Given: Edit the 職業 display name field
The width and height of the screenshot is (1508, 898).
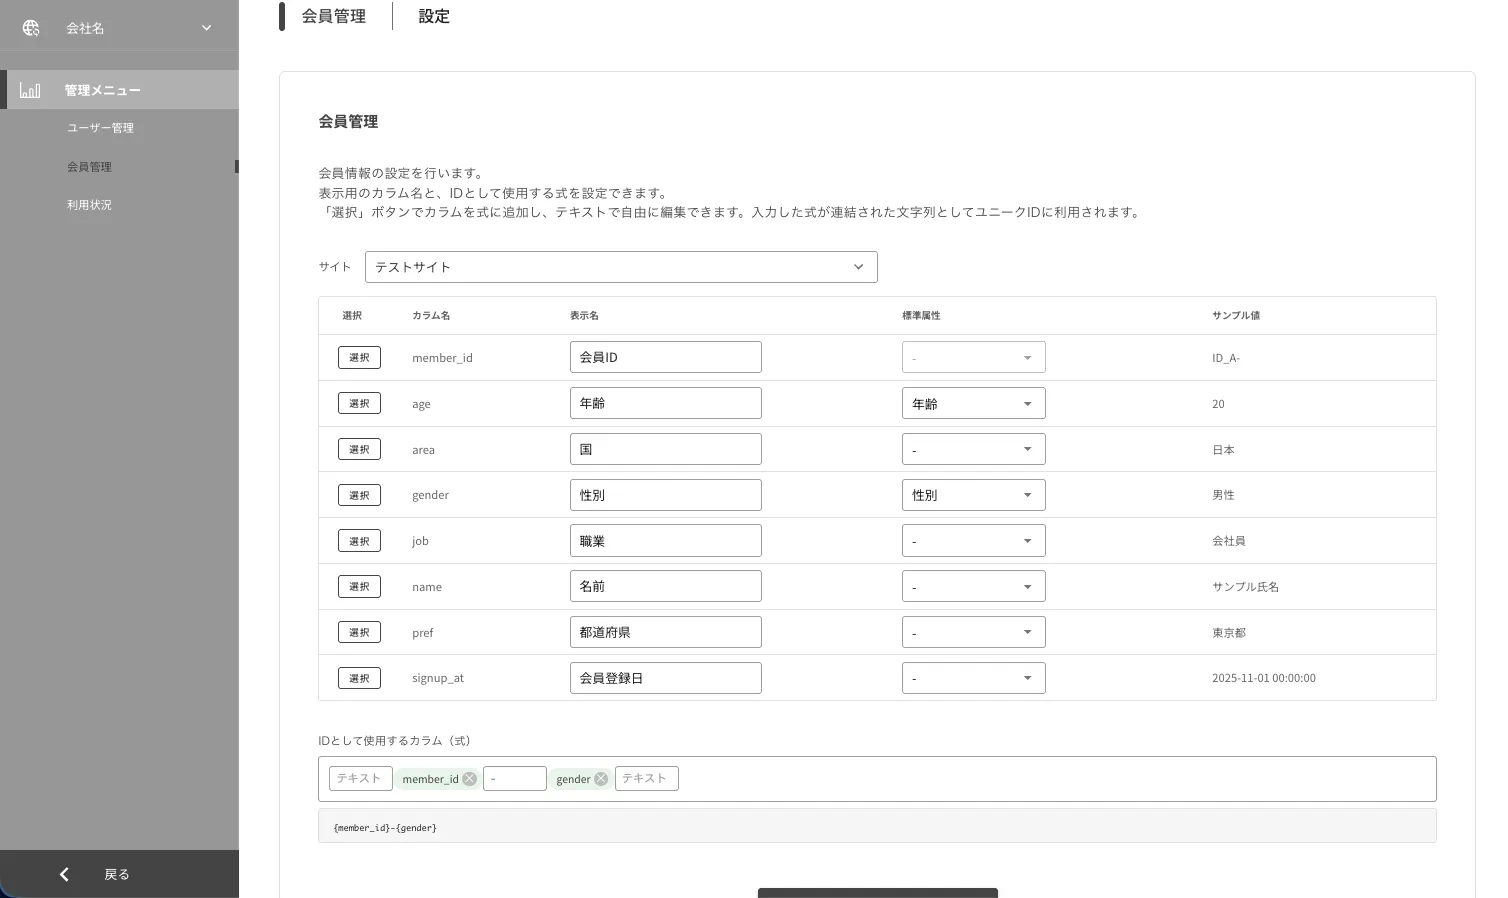Looking at the screenshot, I should (666, 541).
